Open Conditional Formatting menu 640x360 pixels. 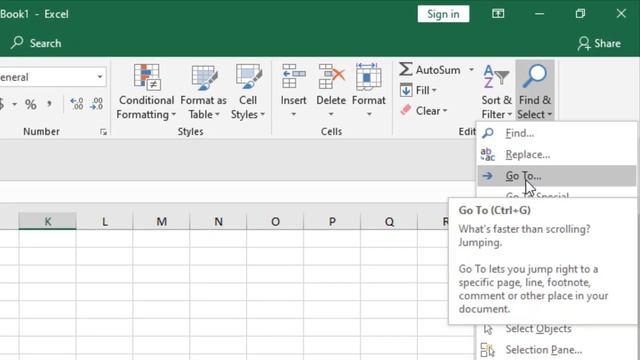tap(146, 92)
